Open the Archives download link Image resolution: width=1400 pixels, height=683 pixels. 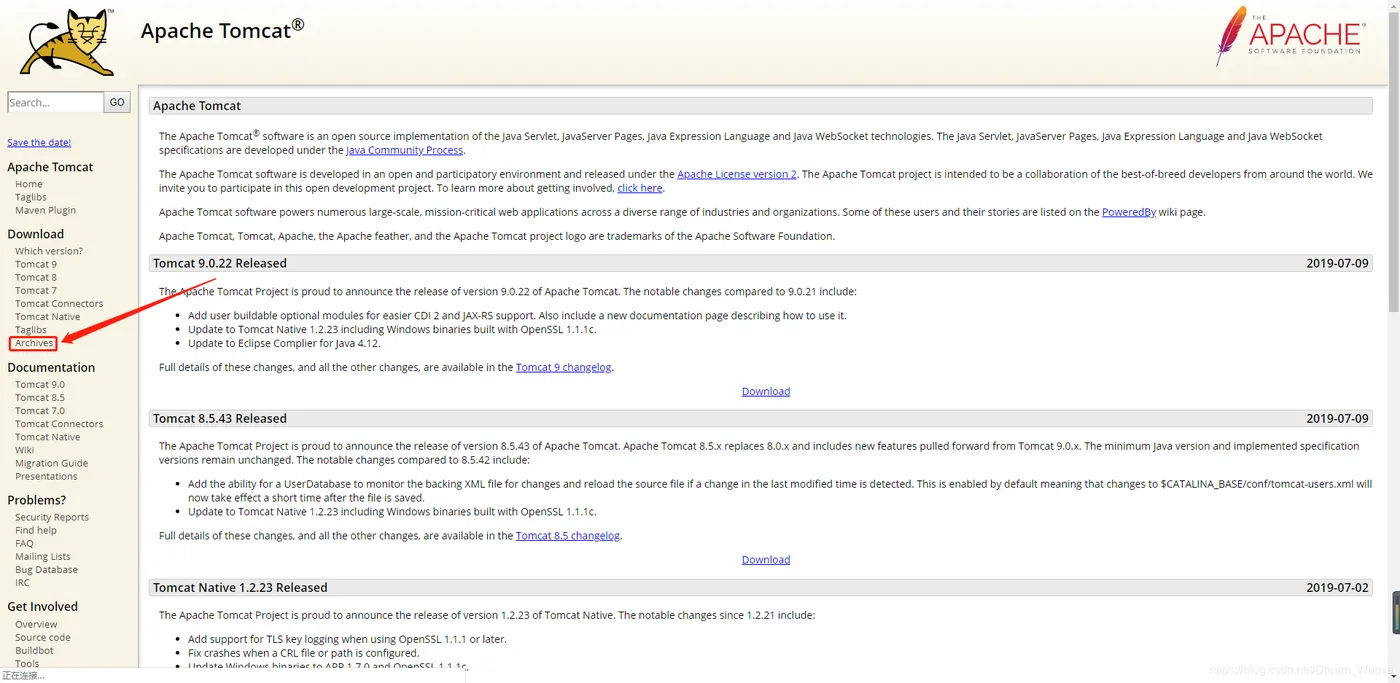click(34, 343)
